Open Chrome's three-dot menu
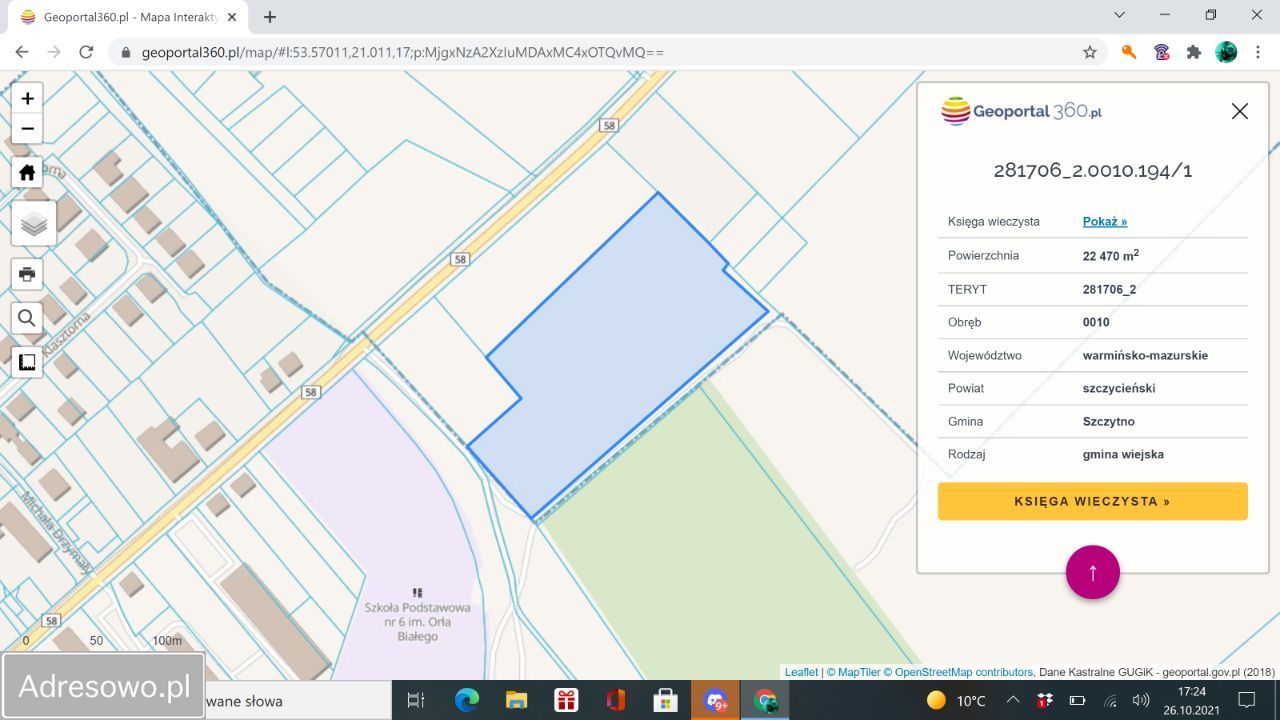Screen dimensions: 1280x720 (1257, 51)
